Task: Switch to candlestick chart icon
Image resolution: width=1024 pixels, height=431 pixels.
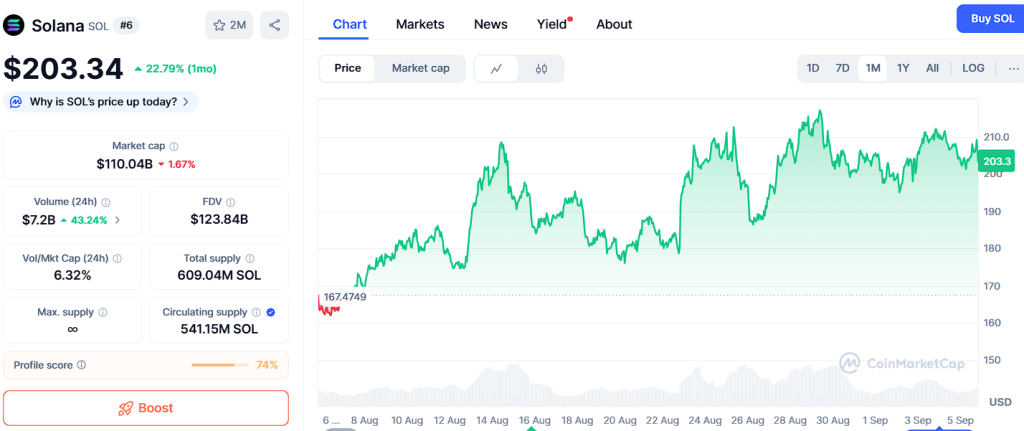Action: (x=541, y=68)
